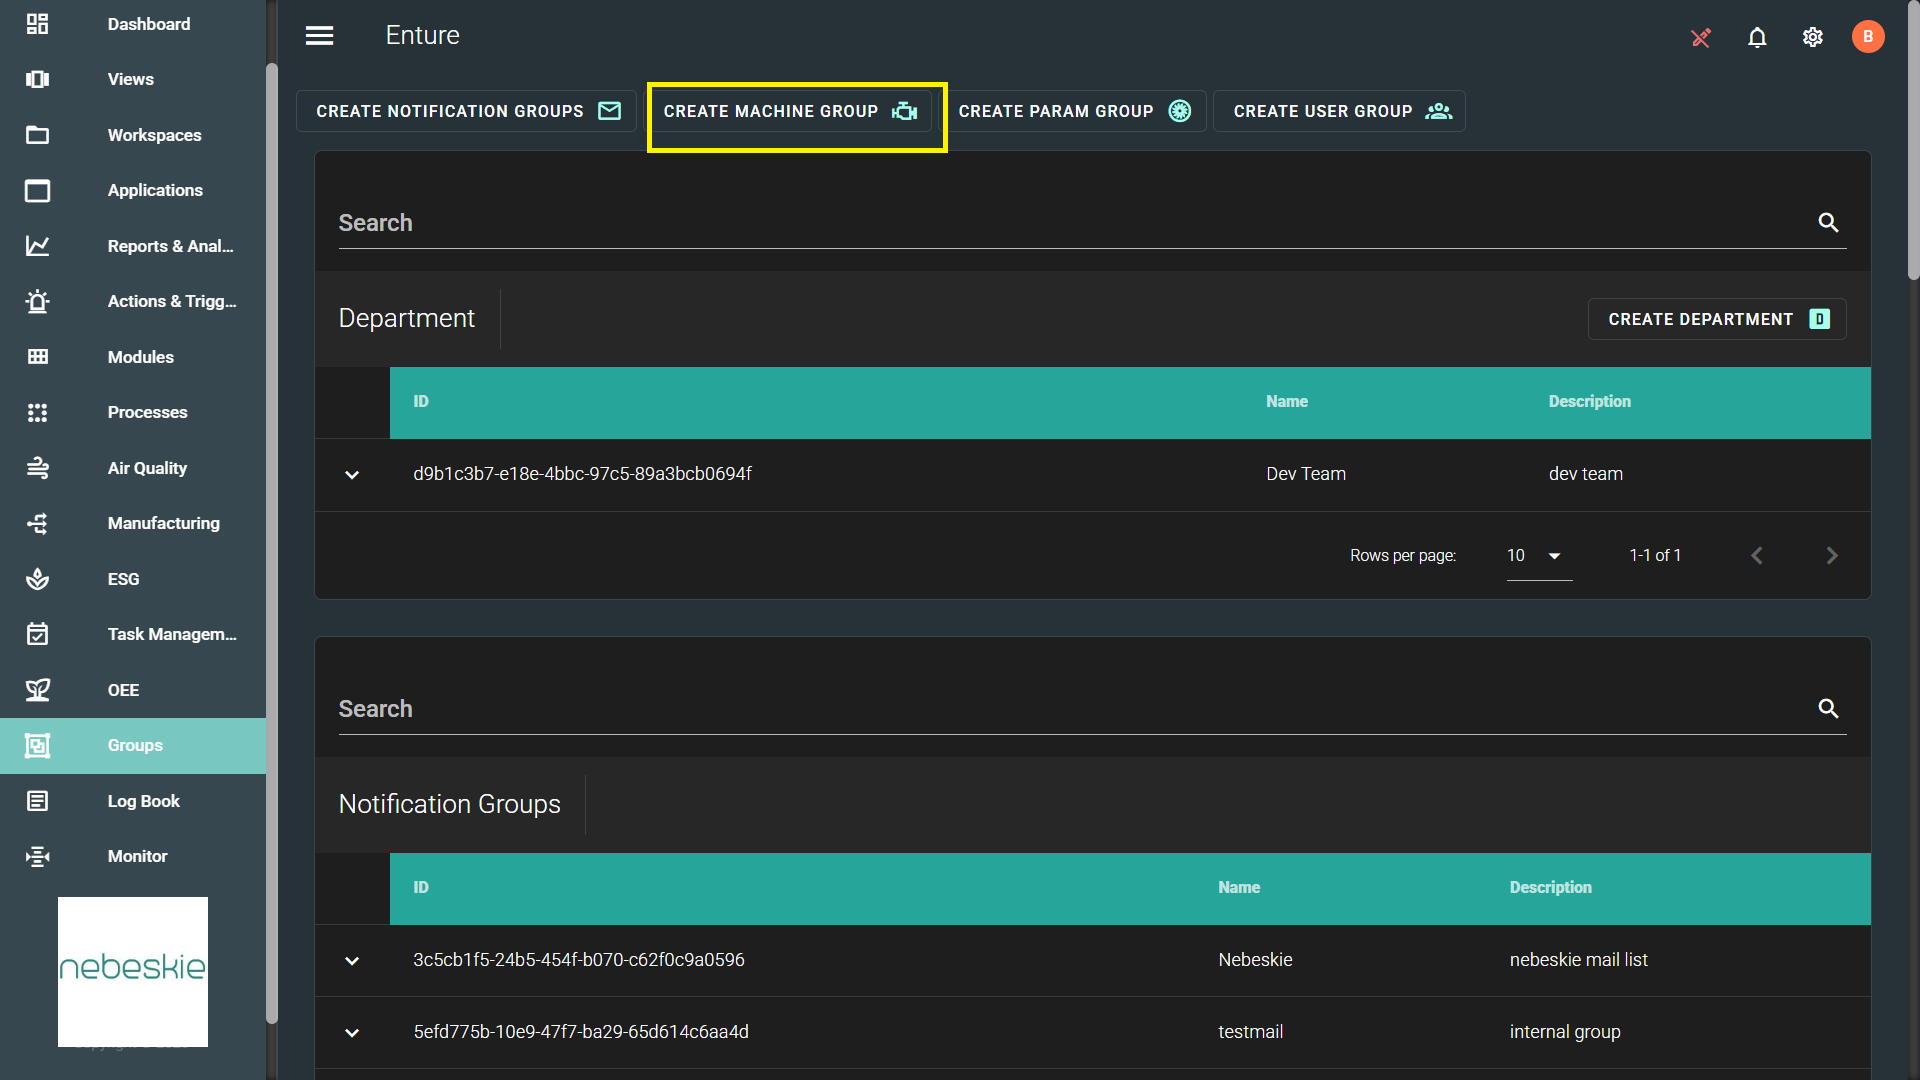Open the settings gear icon
Image resolution: width=1920 pixels, height=1080 pixels.
click(1813, 37)
